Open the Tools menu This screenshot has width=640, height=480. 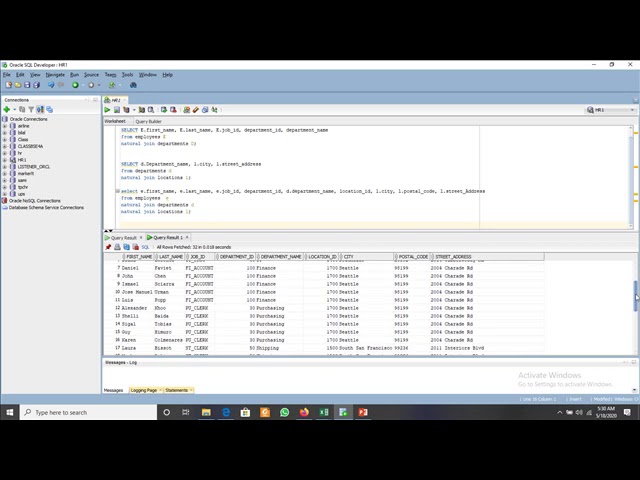pyautogui.click(x=127, y=75)
